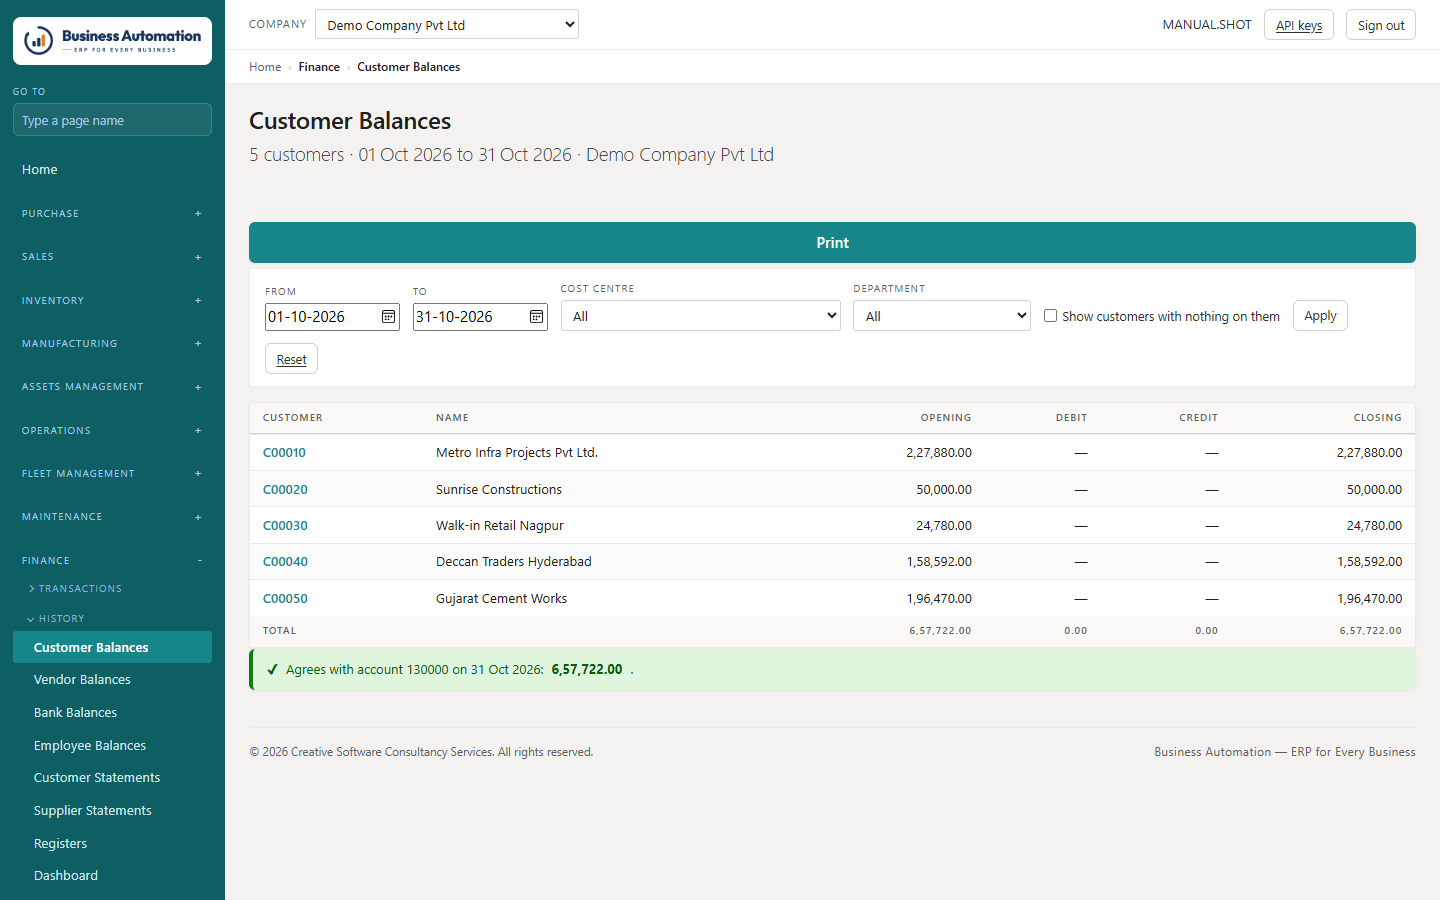Focus the Go To page name field
The image size is (1440, 900).
112,120
